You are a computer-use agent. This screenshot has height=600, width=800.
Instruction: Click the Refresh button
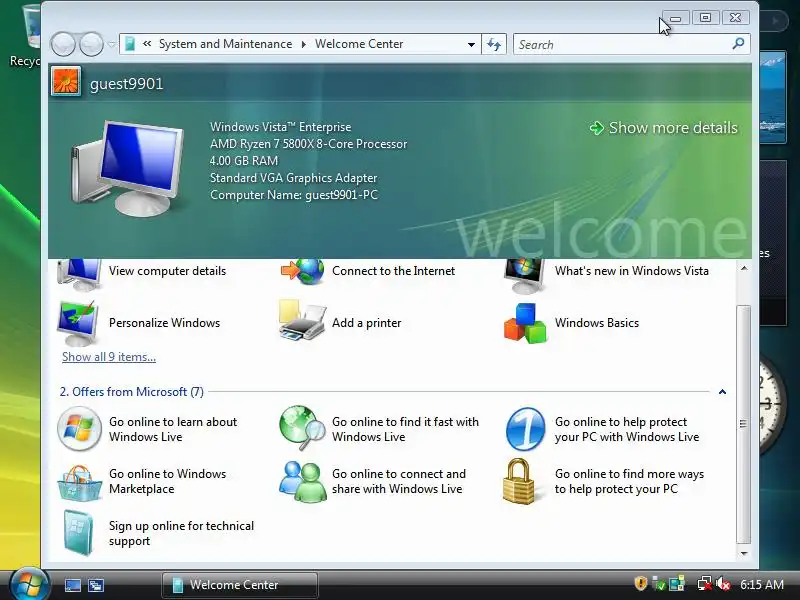coord(494,44)
